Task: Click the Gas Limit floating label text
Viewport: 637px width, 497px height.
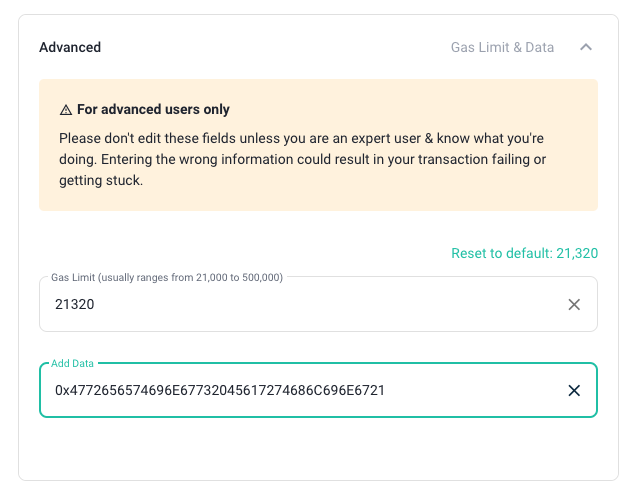Action: 167,278
